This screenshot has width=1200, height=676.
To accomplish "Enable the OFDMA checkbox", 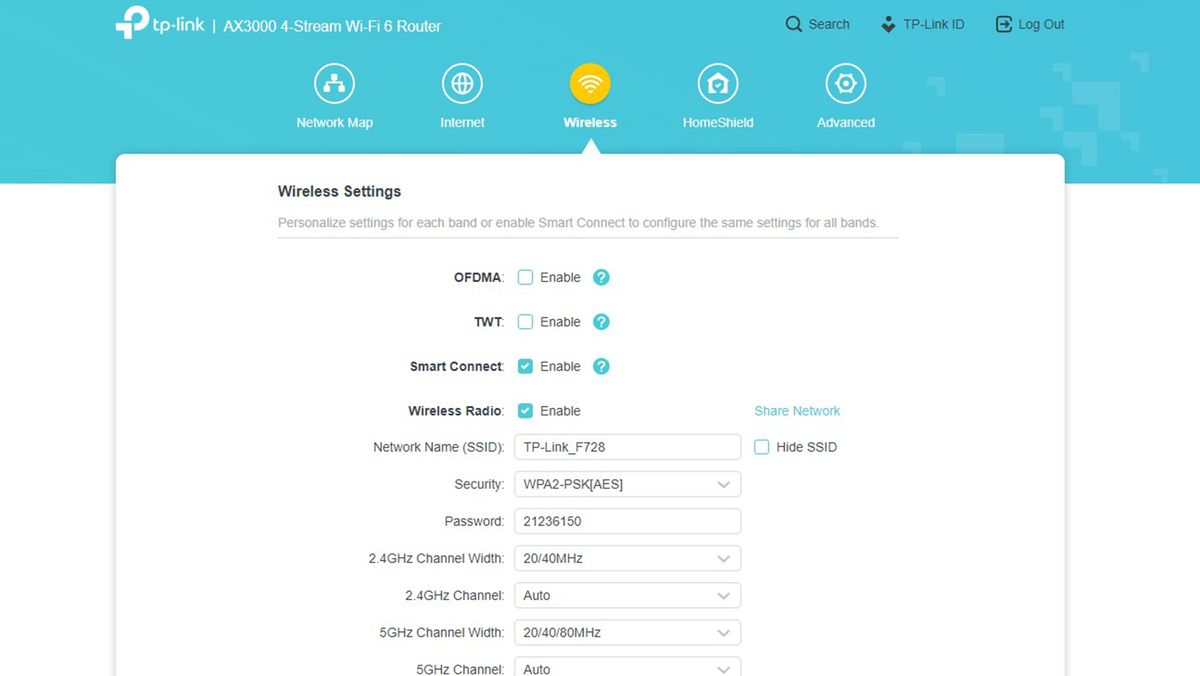I will click(525, 277).
